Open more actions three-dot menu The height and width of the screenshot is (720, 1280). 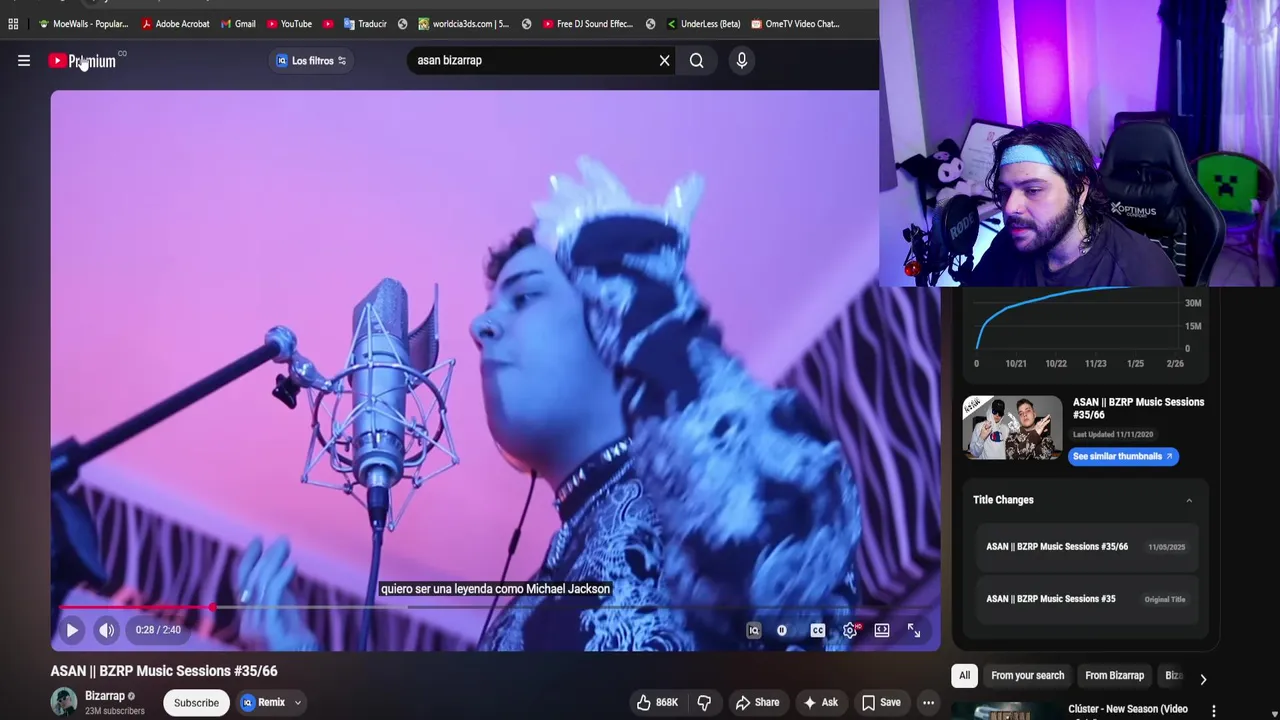[x=928, y=702]
